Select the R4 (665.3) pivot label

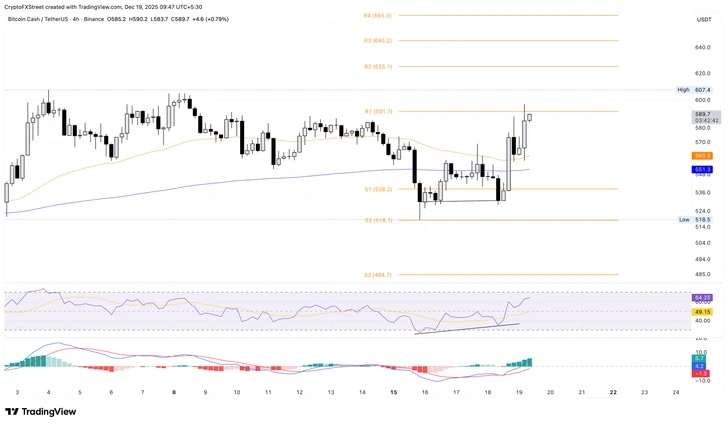point(378,16)
